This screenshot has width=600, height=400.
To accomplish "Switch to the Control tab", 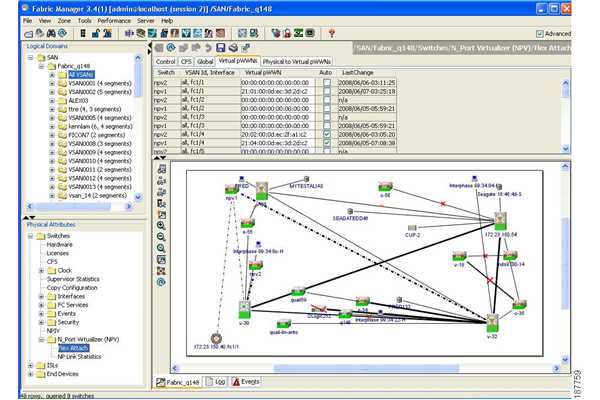I will coord(165,62).
